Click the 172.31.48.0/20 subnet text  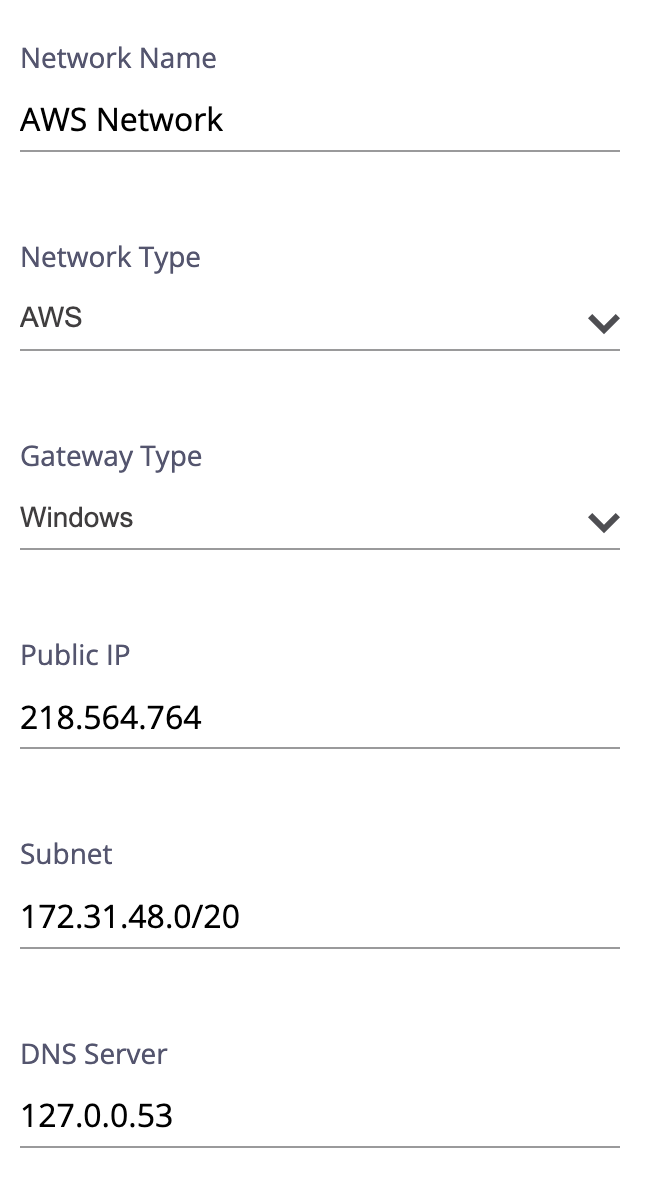click(x=130, y=917)
